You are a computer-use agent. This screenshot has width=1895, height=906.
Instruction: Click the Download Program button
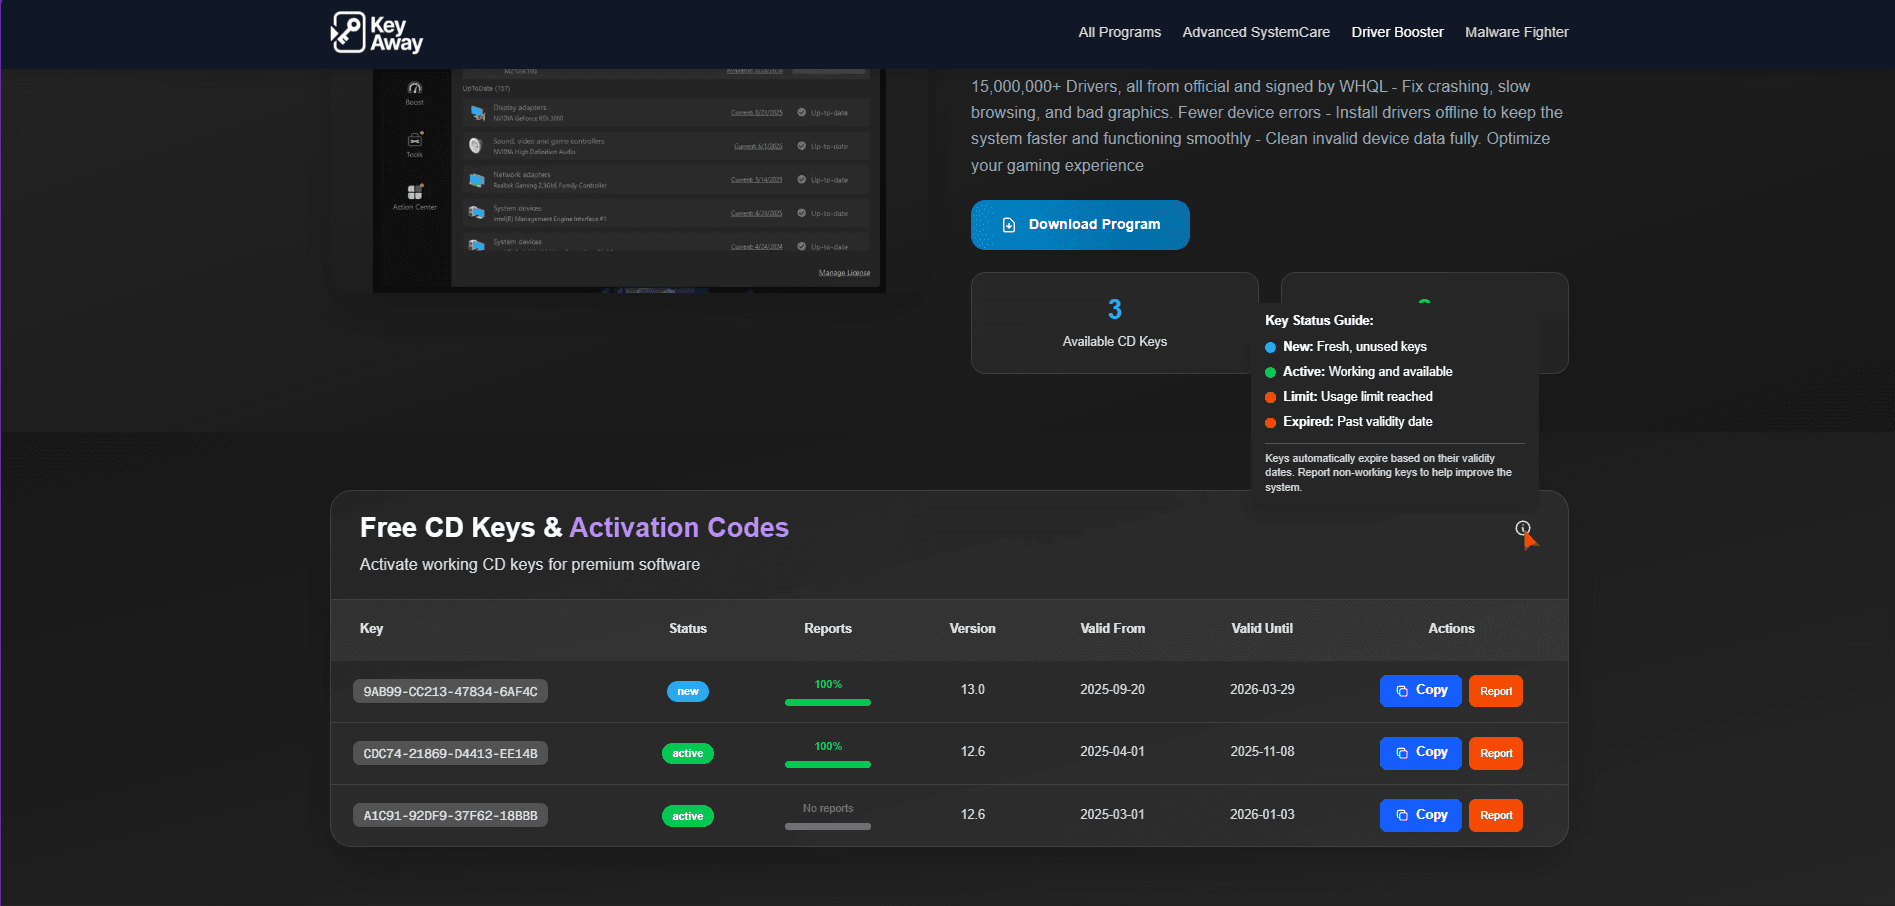point(1079,225)
